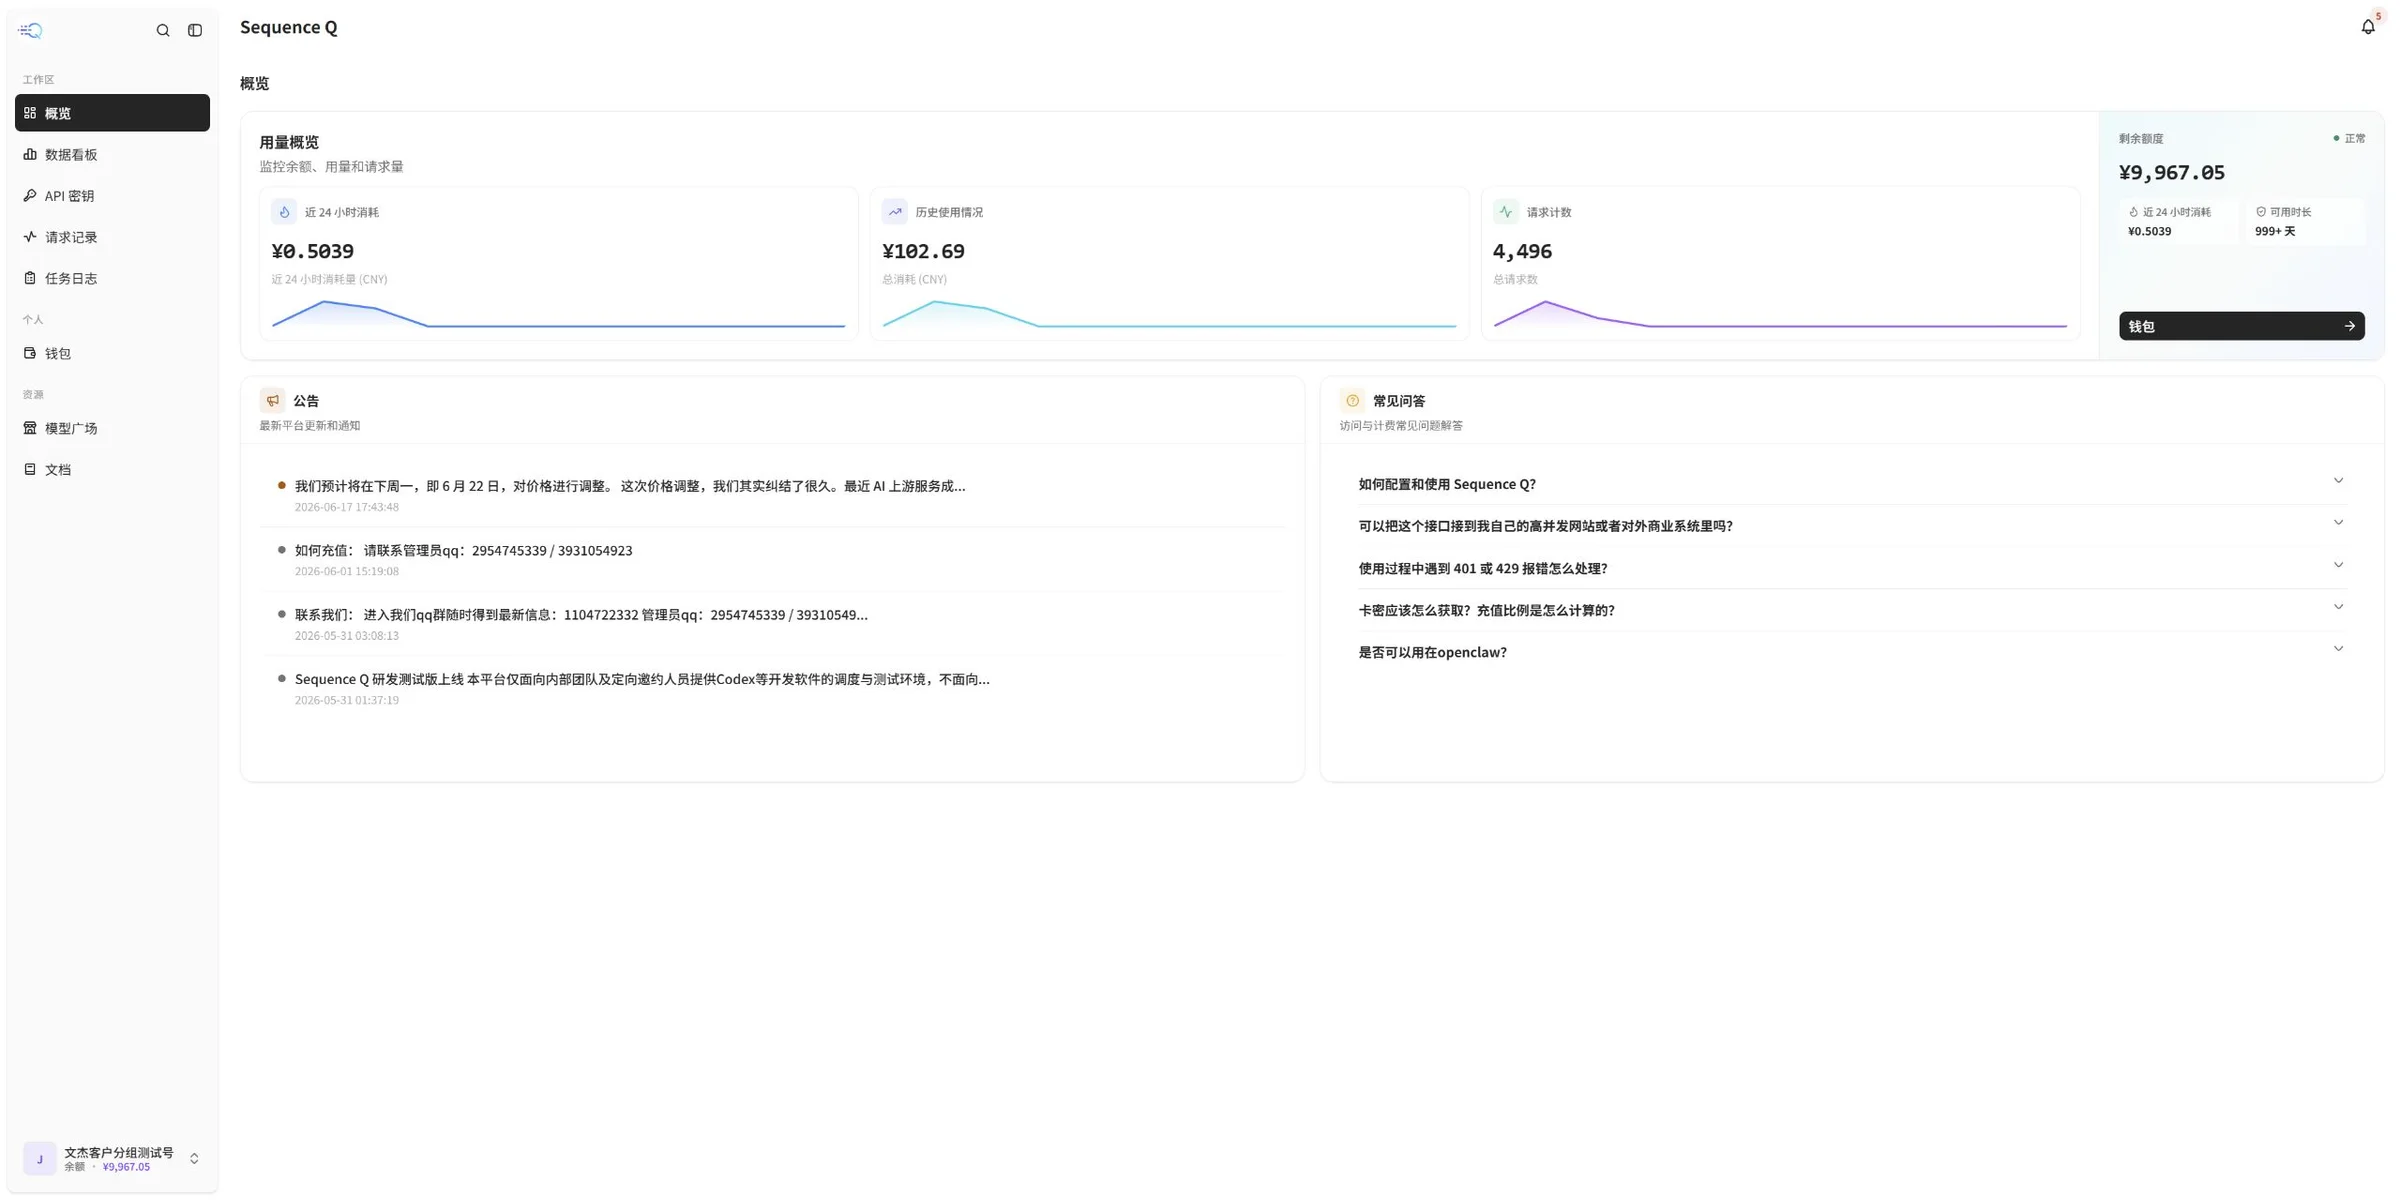Click the sidebar 钱包 wallet icon
The height and width of the screenshot is (1200, 2400).
pos(30,353)
